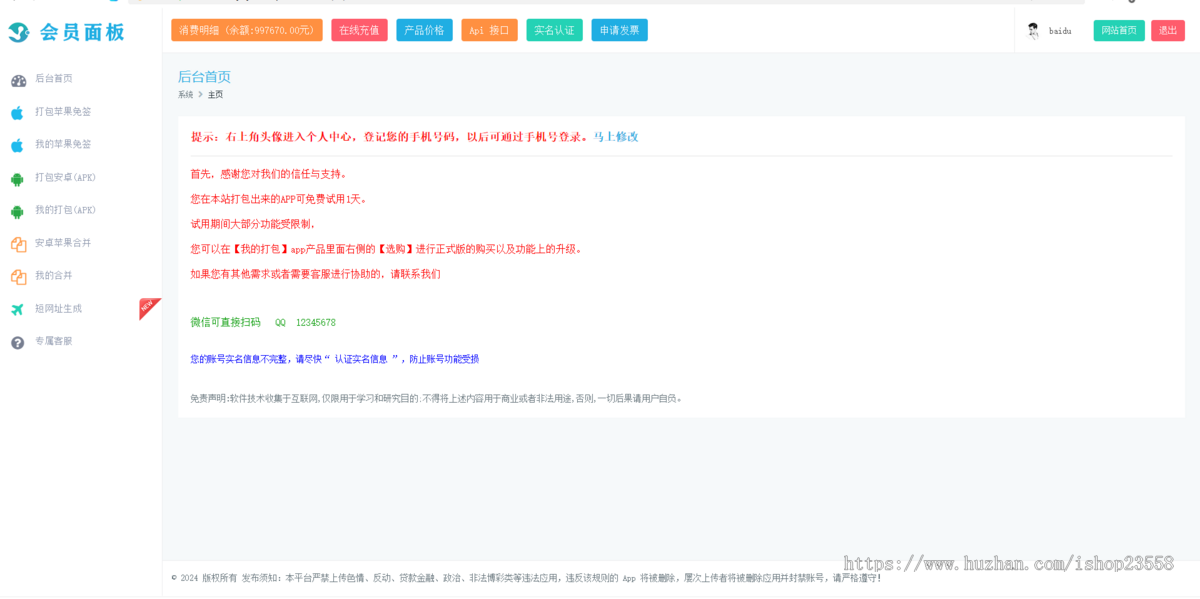Image resolution: width=1200 pixels, height=599 pixels.
Task: Go to 我的合并 in the sidebar
Action: point(54,275)
